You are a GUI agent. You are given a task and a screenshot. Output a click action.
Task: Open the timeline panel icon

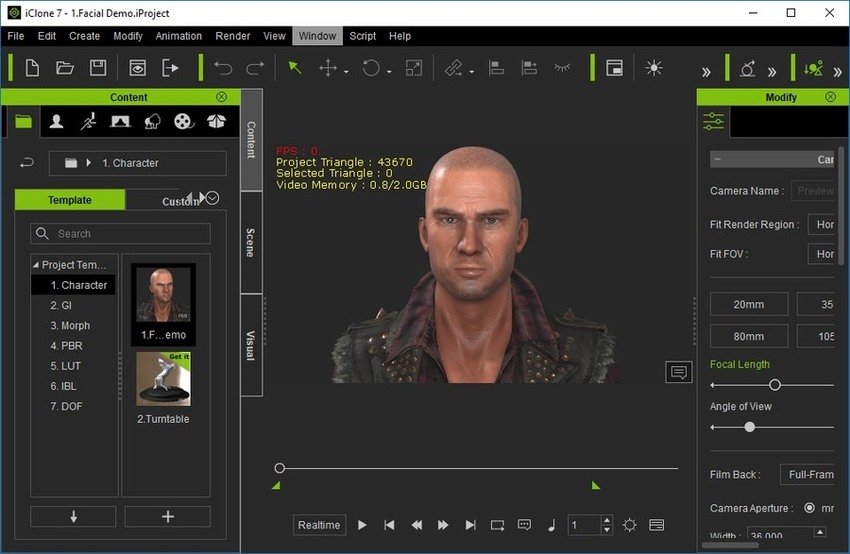[656, 525]
